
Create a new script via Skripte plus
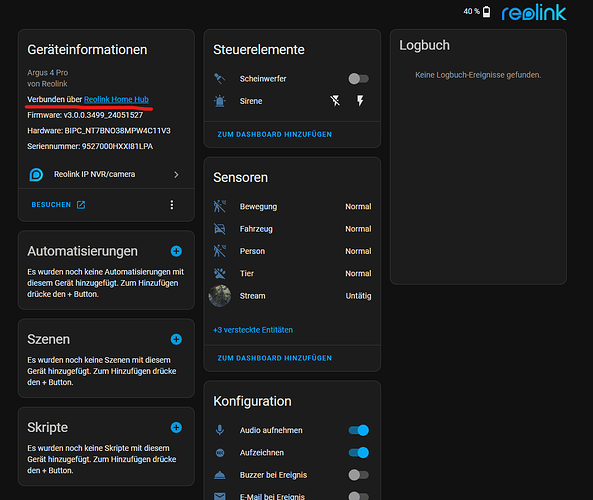click(x=176, y=427)
